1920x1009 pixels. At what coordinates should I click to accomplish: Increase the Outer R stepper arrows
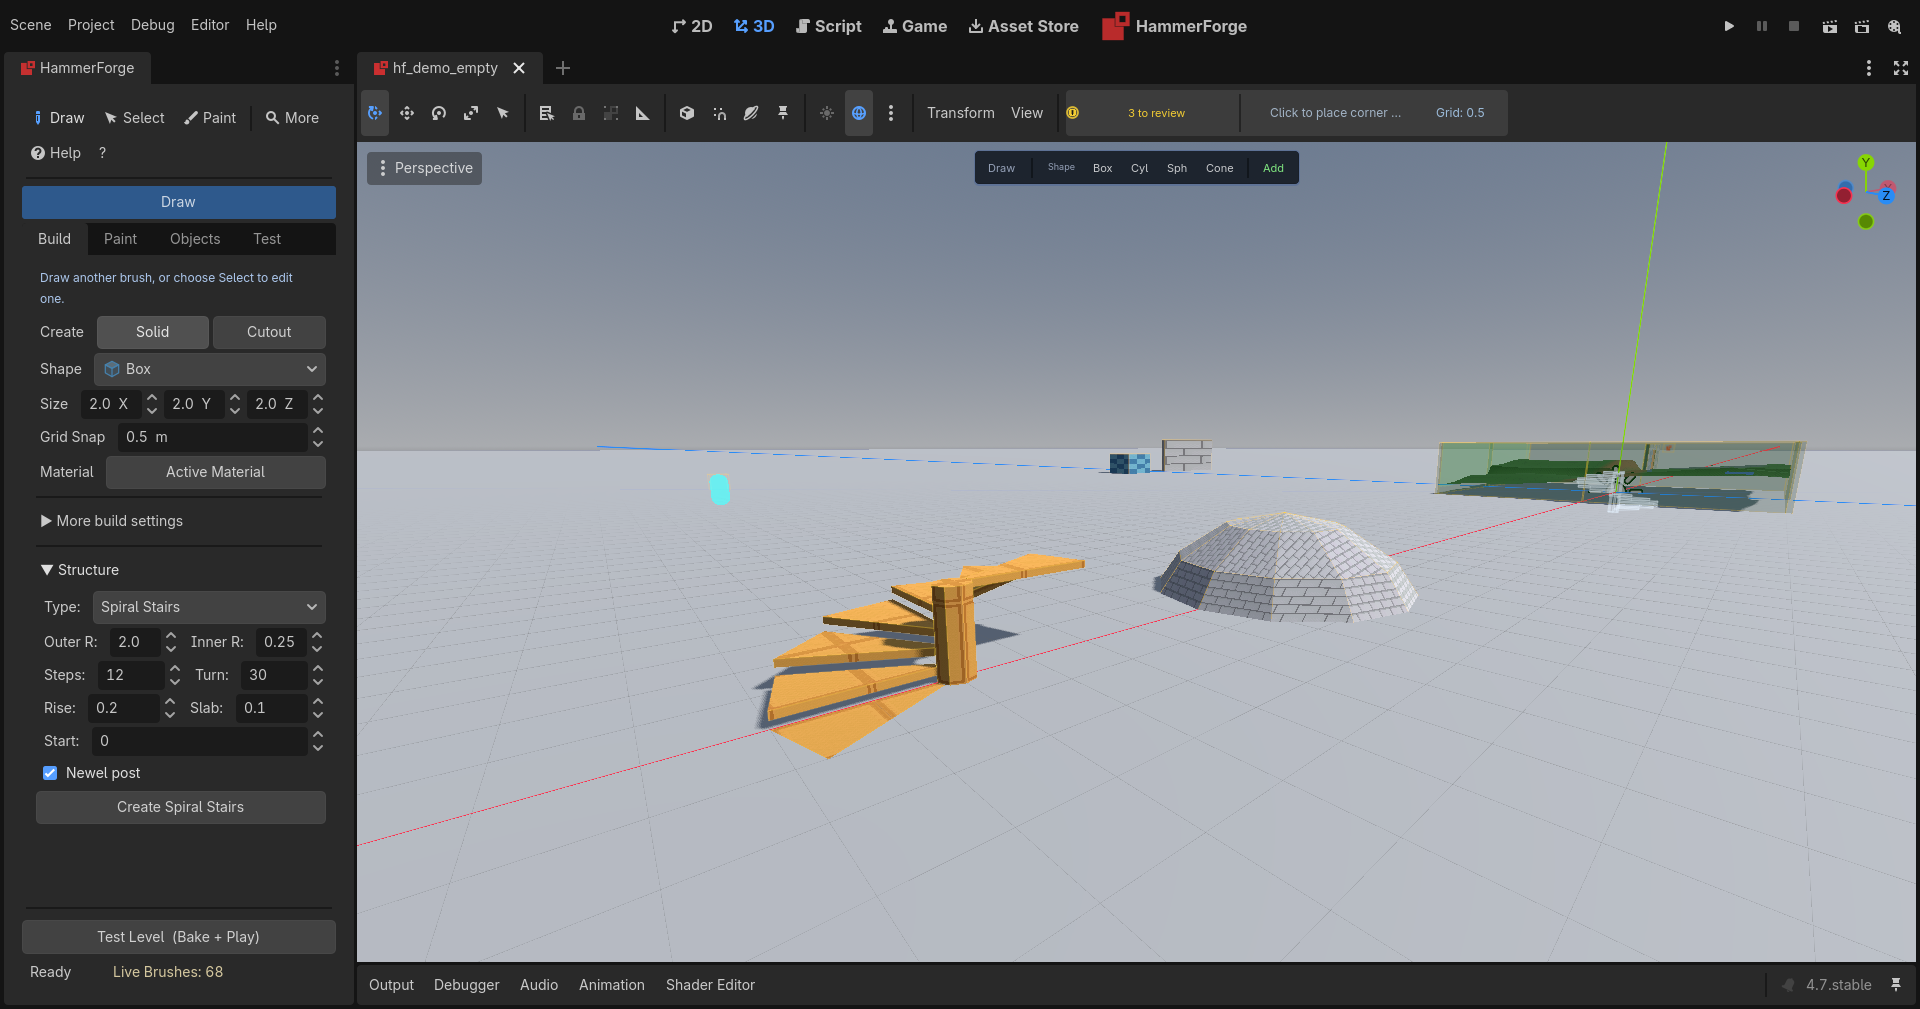click(x=171, y=636)
